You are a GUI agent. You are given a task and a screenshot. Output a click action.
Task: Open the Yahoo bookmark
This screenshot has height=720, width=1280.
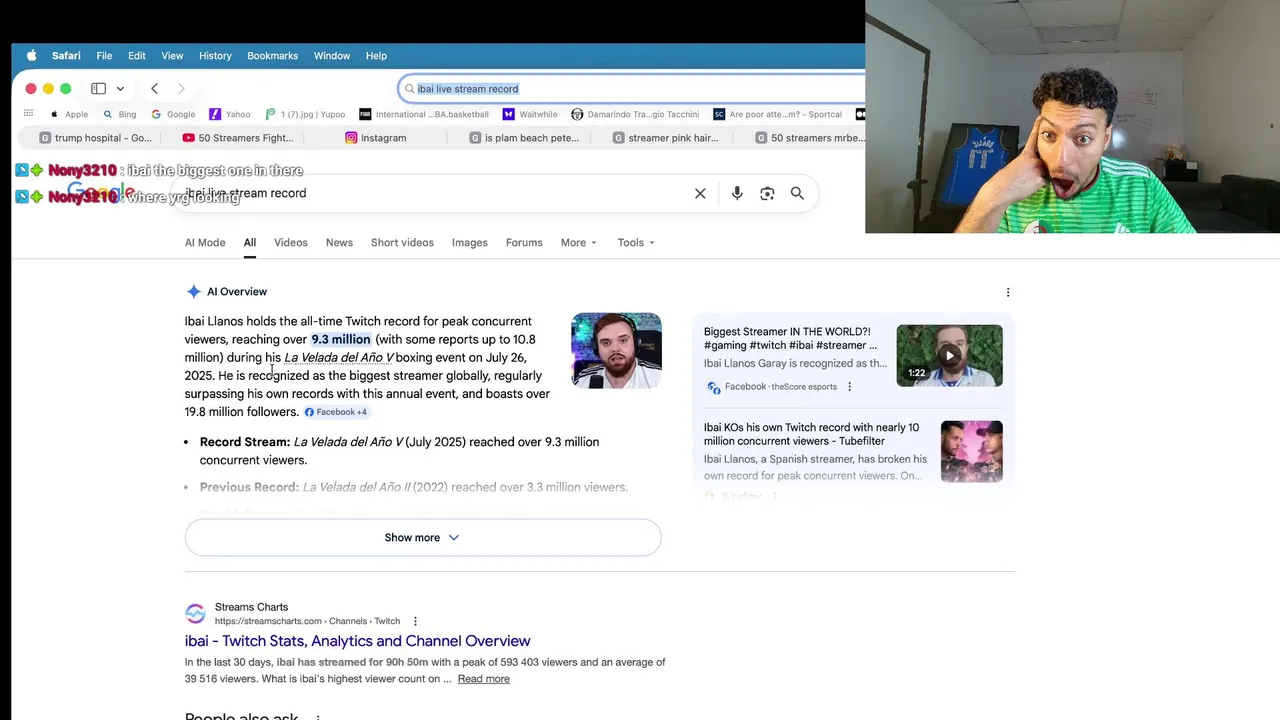point(230,114)
